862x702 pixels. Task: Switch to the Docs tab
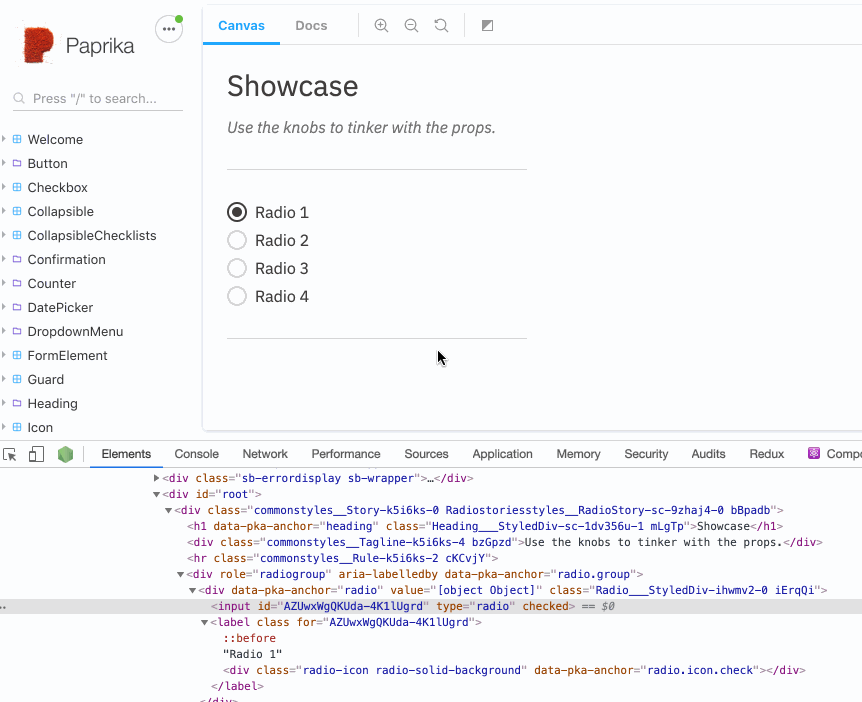pyautogui.click(x=311, y=25)
